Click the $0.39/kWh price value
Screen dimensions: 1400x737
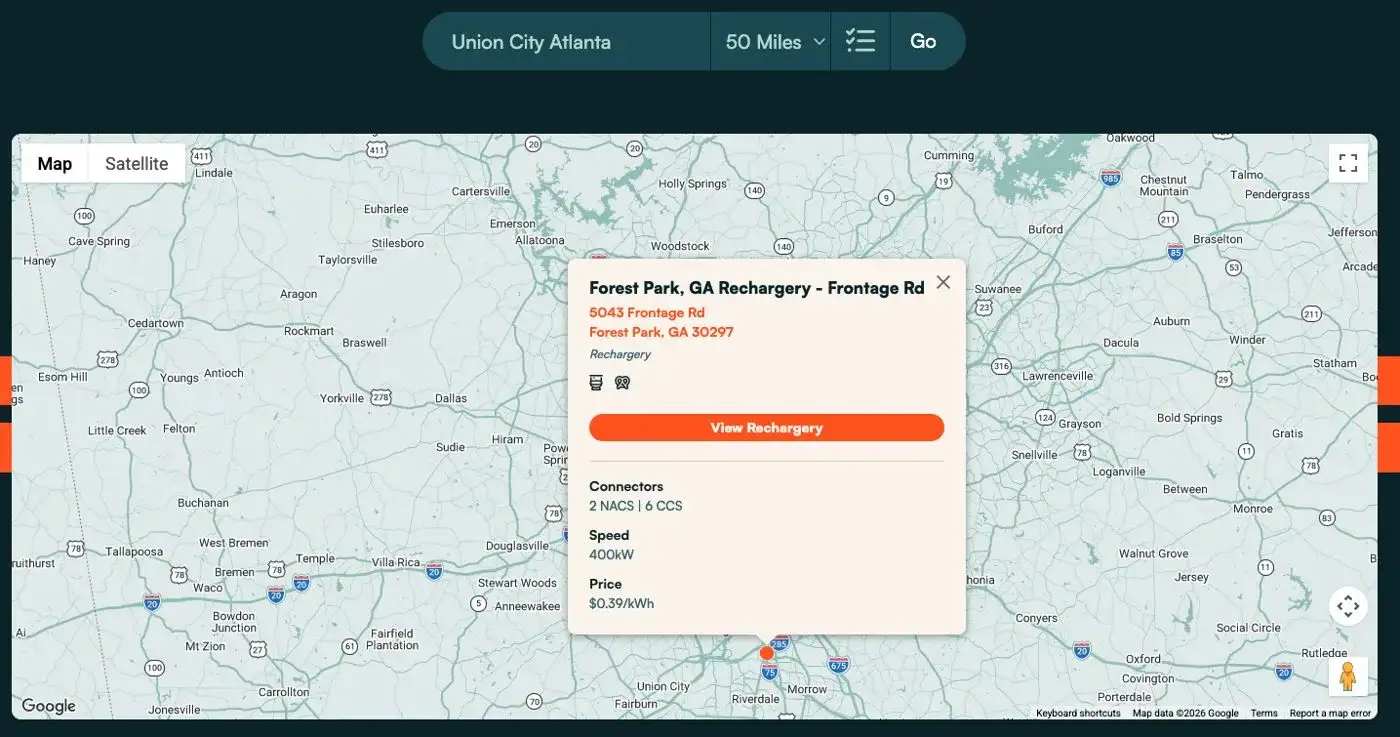coord(621,603)
